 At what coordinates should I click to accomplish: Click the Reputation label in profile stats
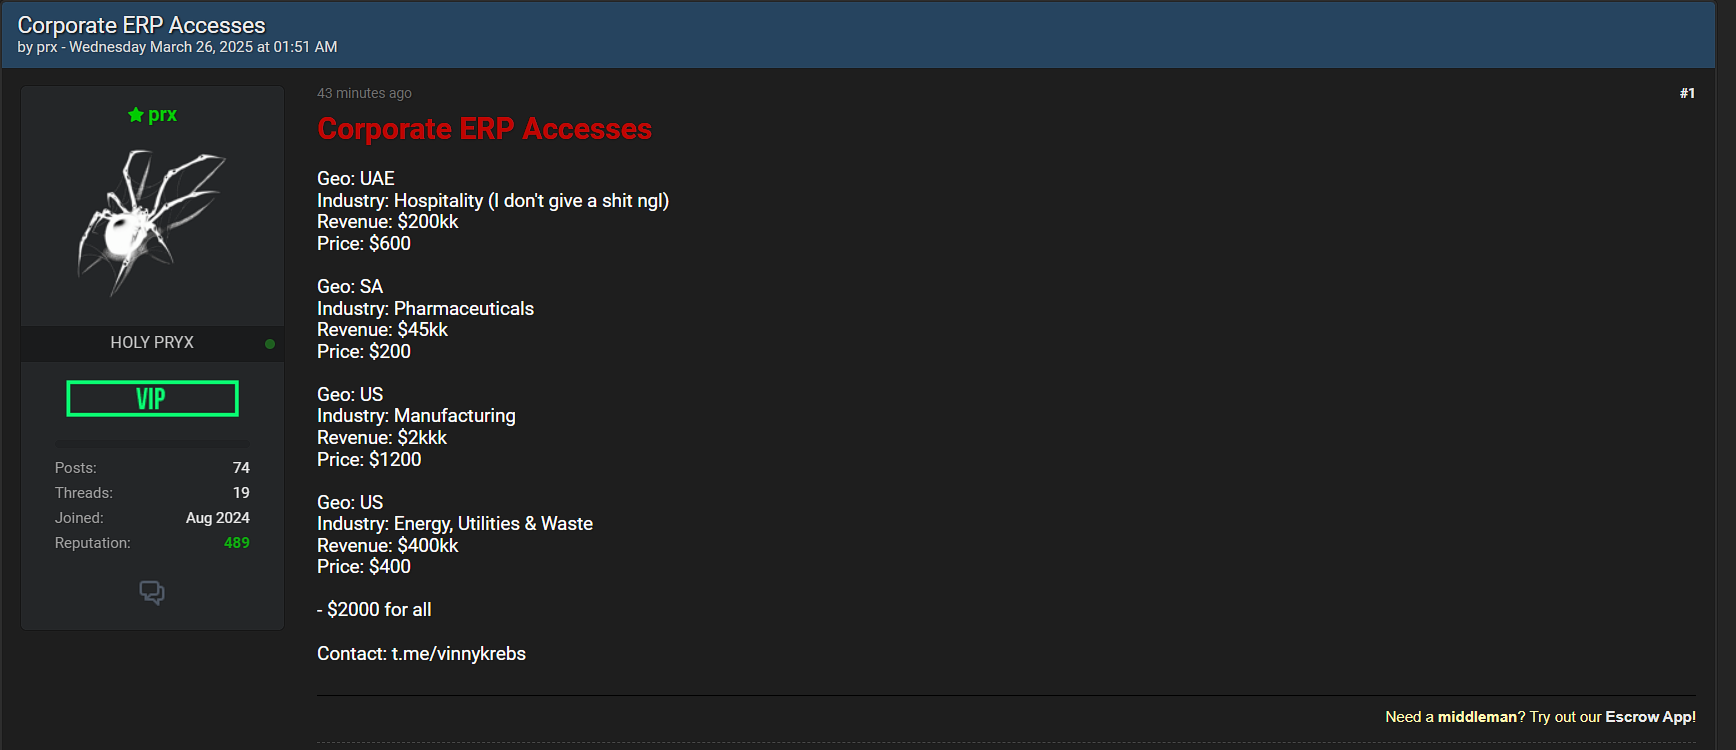[92, 543]
